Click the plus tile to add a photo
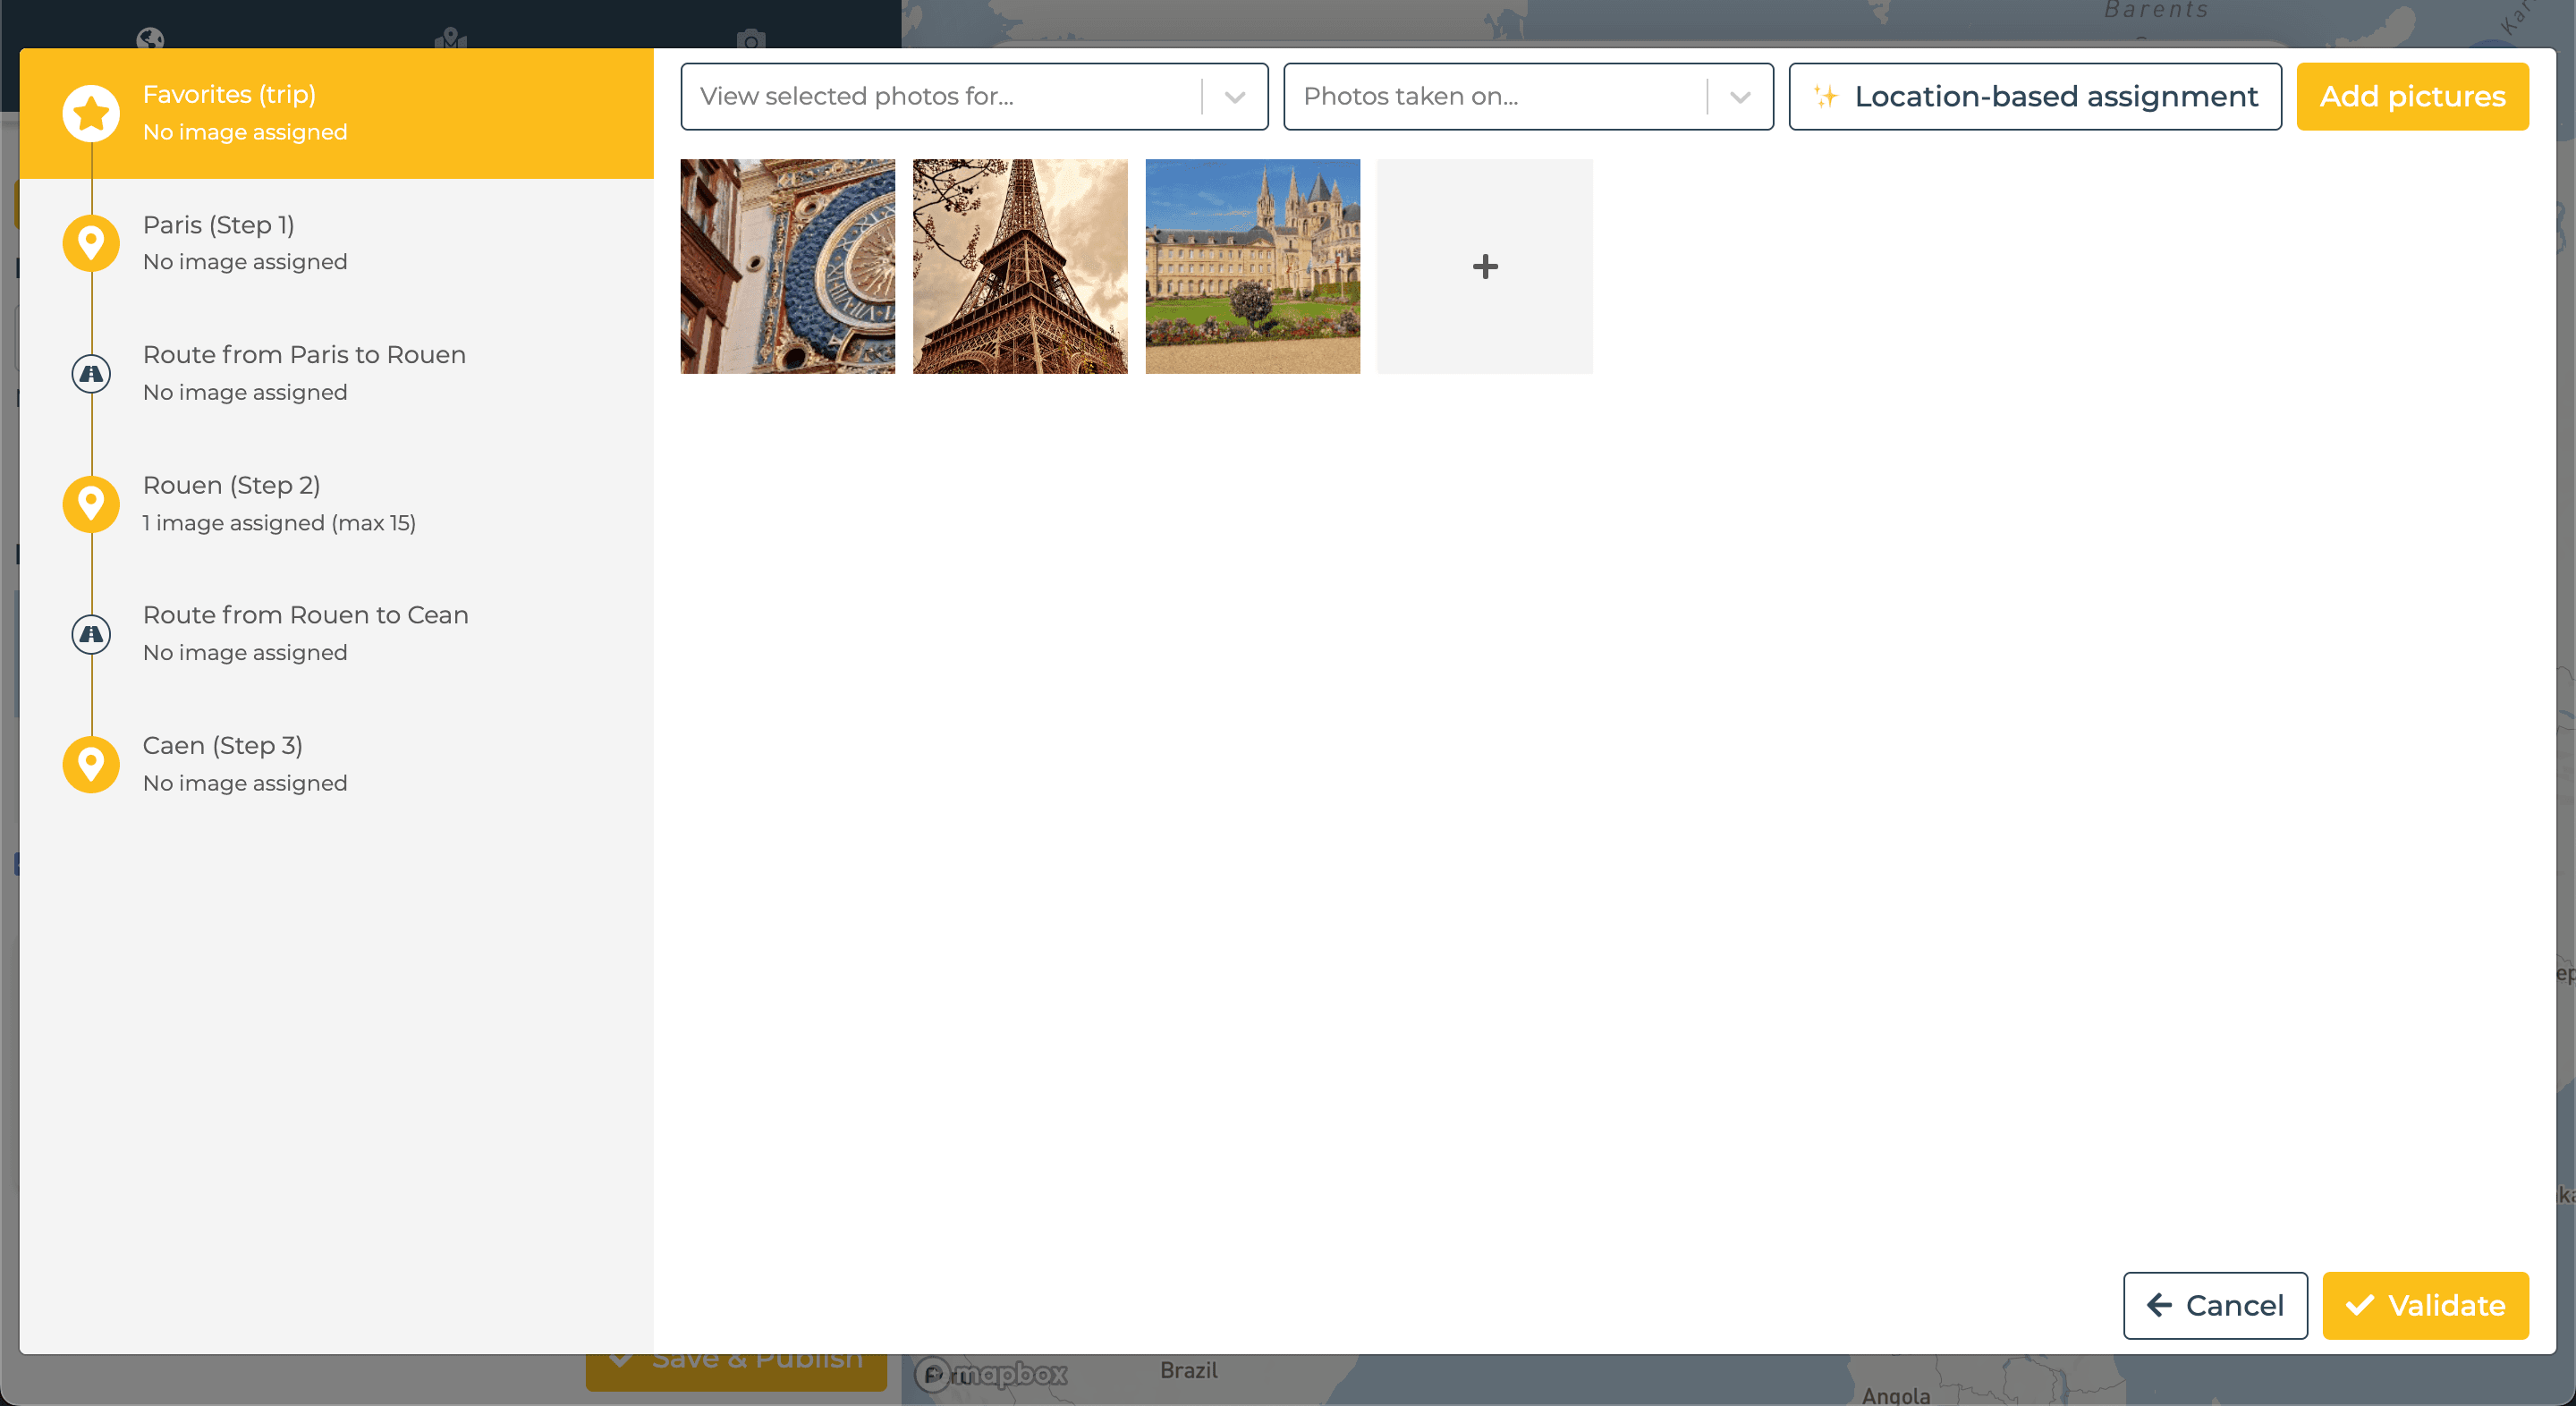This screenshot has width=2576, height=1406. [1485, 266]
